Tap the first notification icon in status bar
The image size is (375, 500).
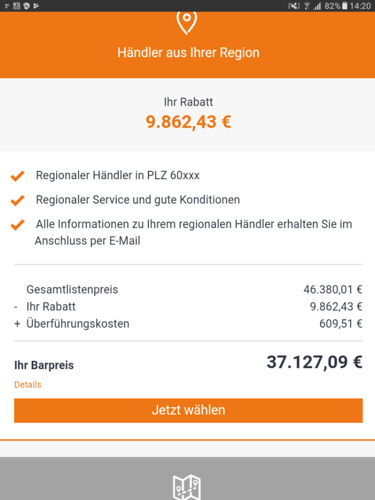[6, 6]
